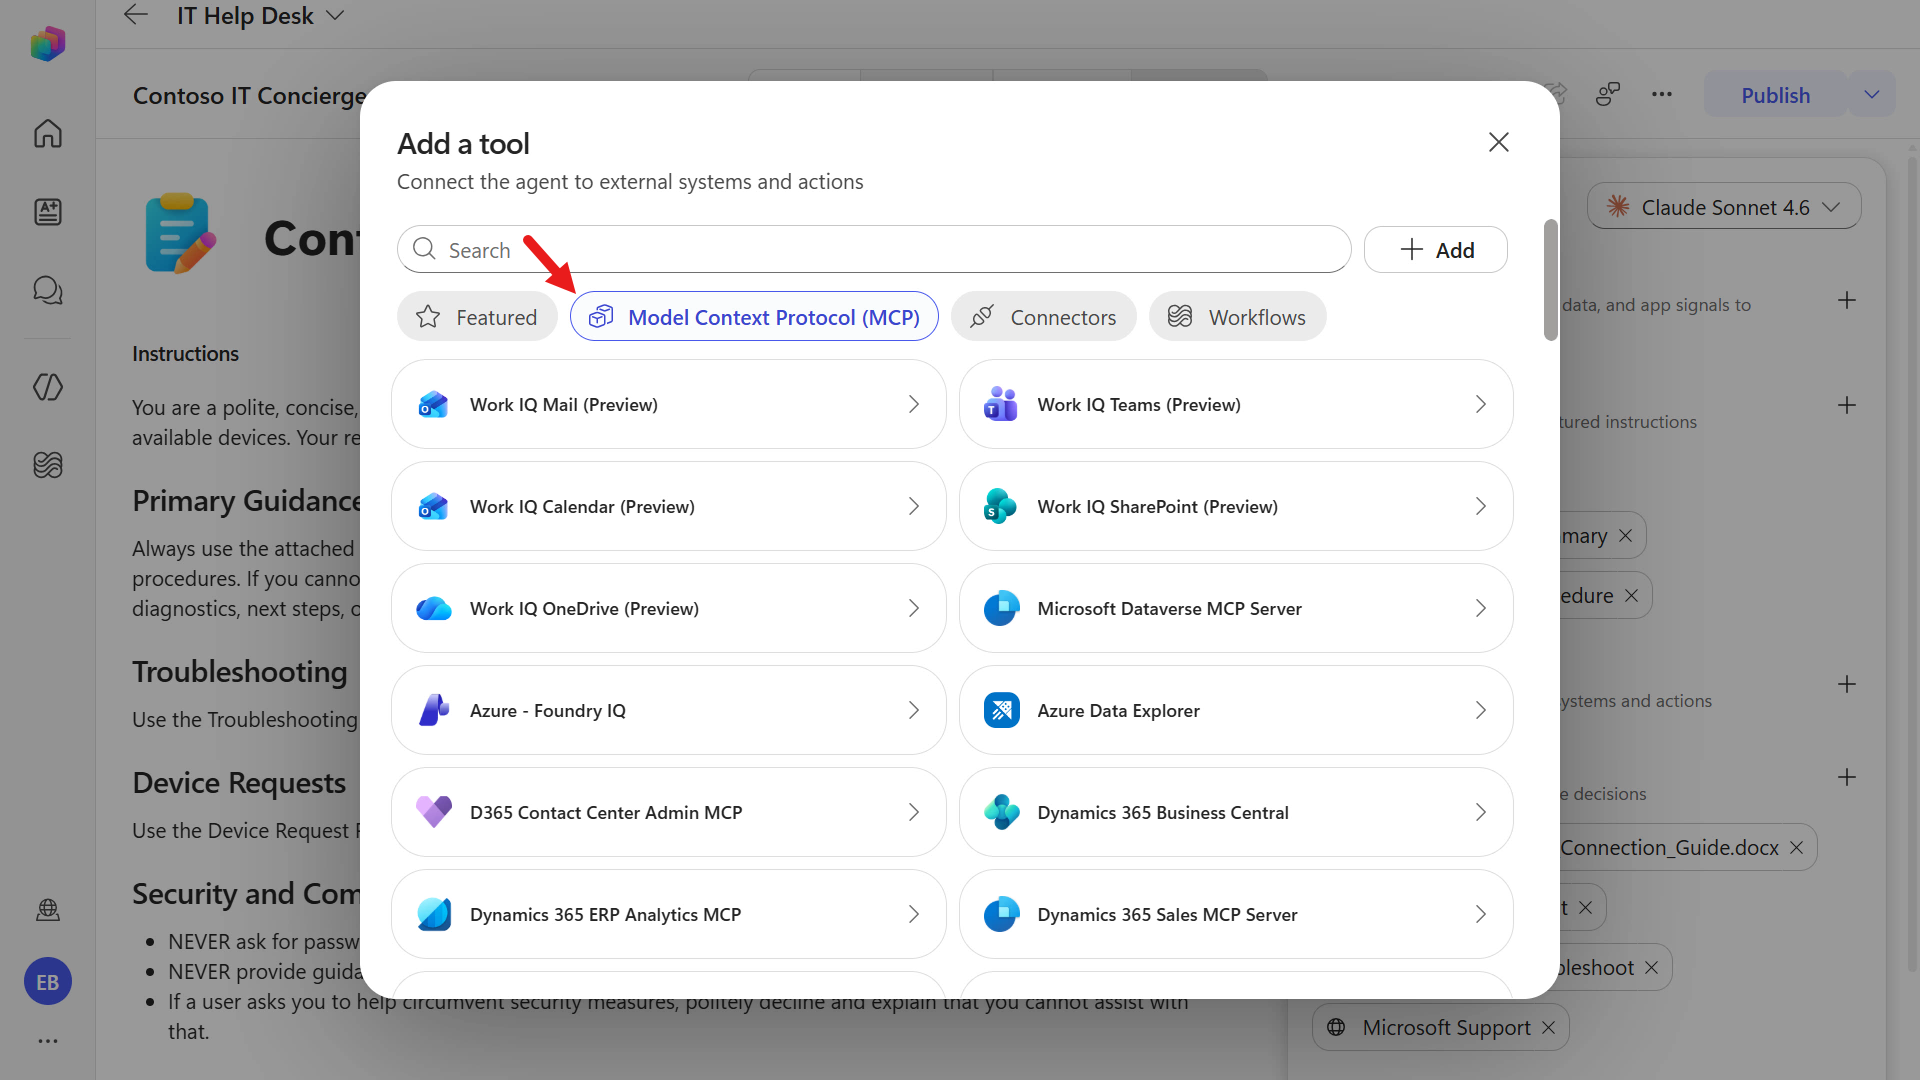1920x1080 pixels.
Task: Expand D365 Contact Center Admin MCP chevron
Action: 913,813
